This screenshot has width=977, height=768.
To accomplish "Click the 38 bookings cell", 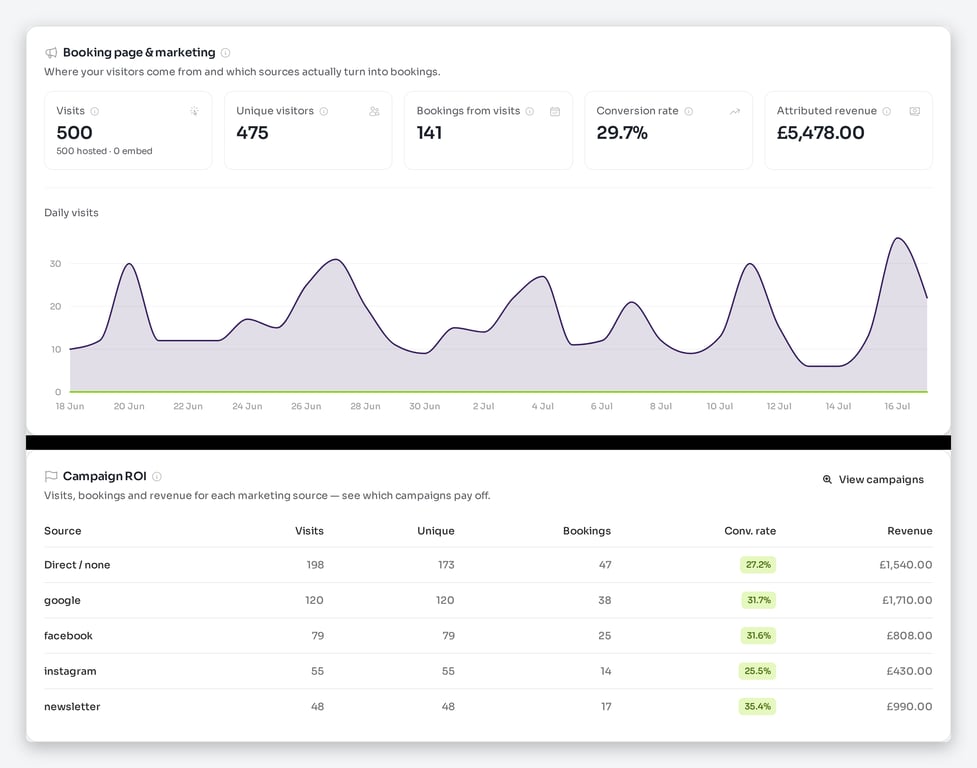I will [604, 600].
